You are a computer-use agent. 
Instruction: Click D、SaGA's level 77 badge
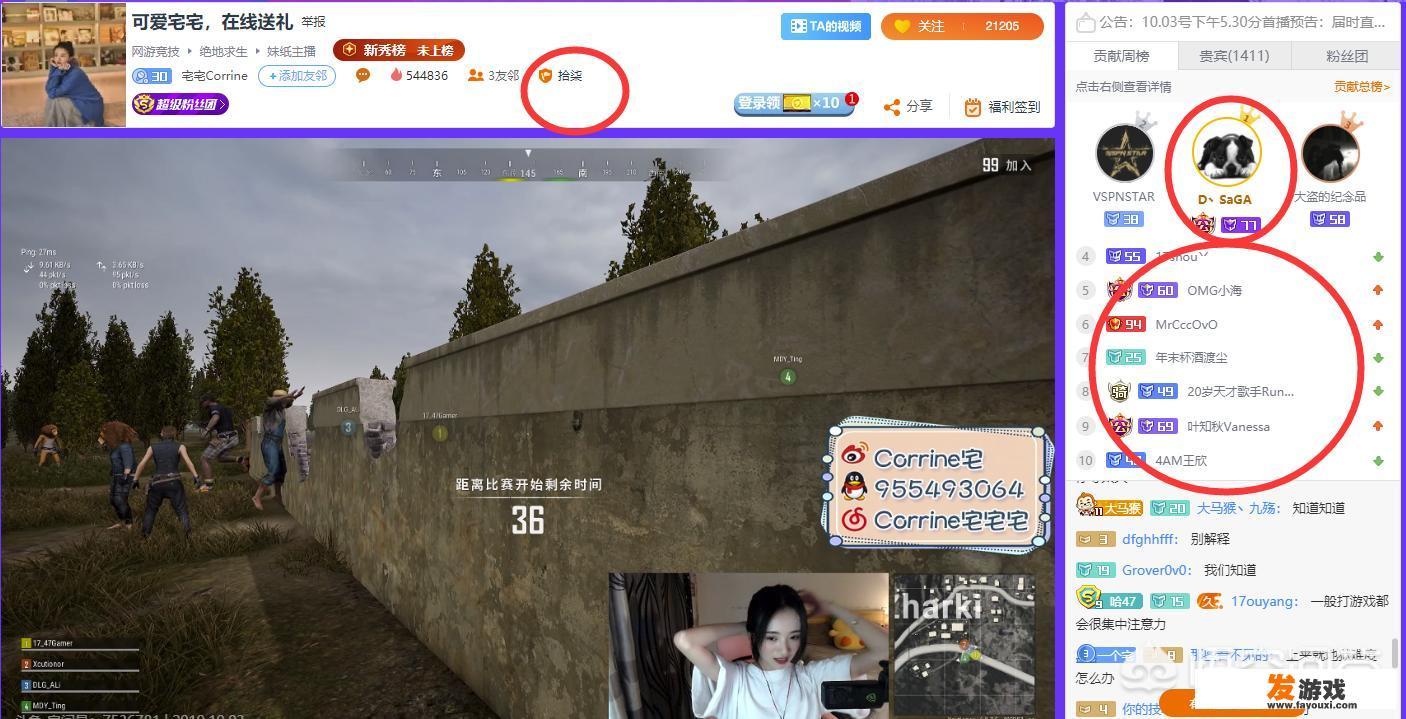pos(1240,225)
